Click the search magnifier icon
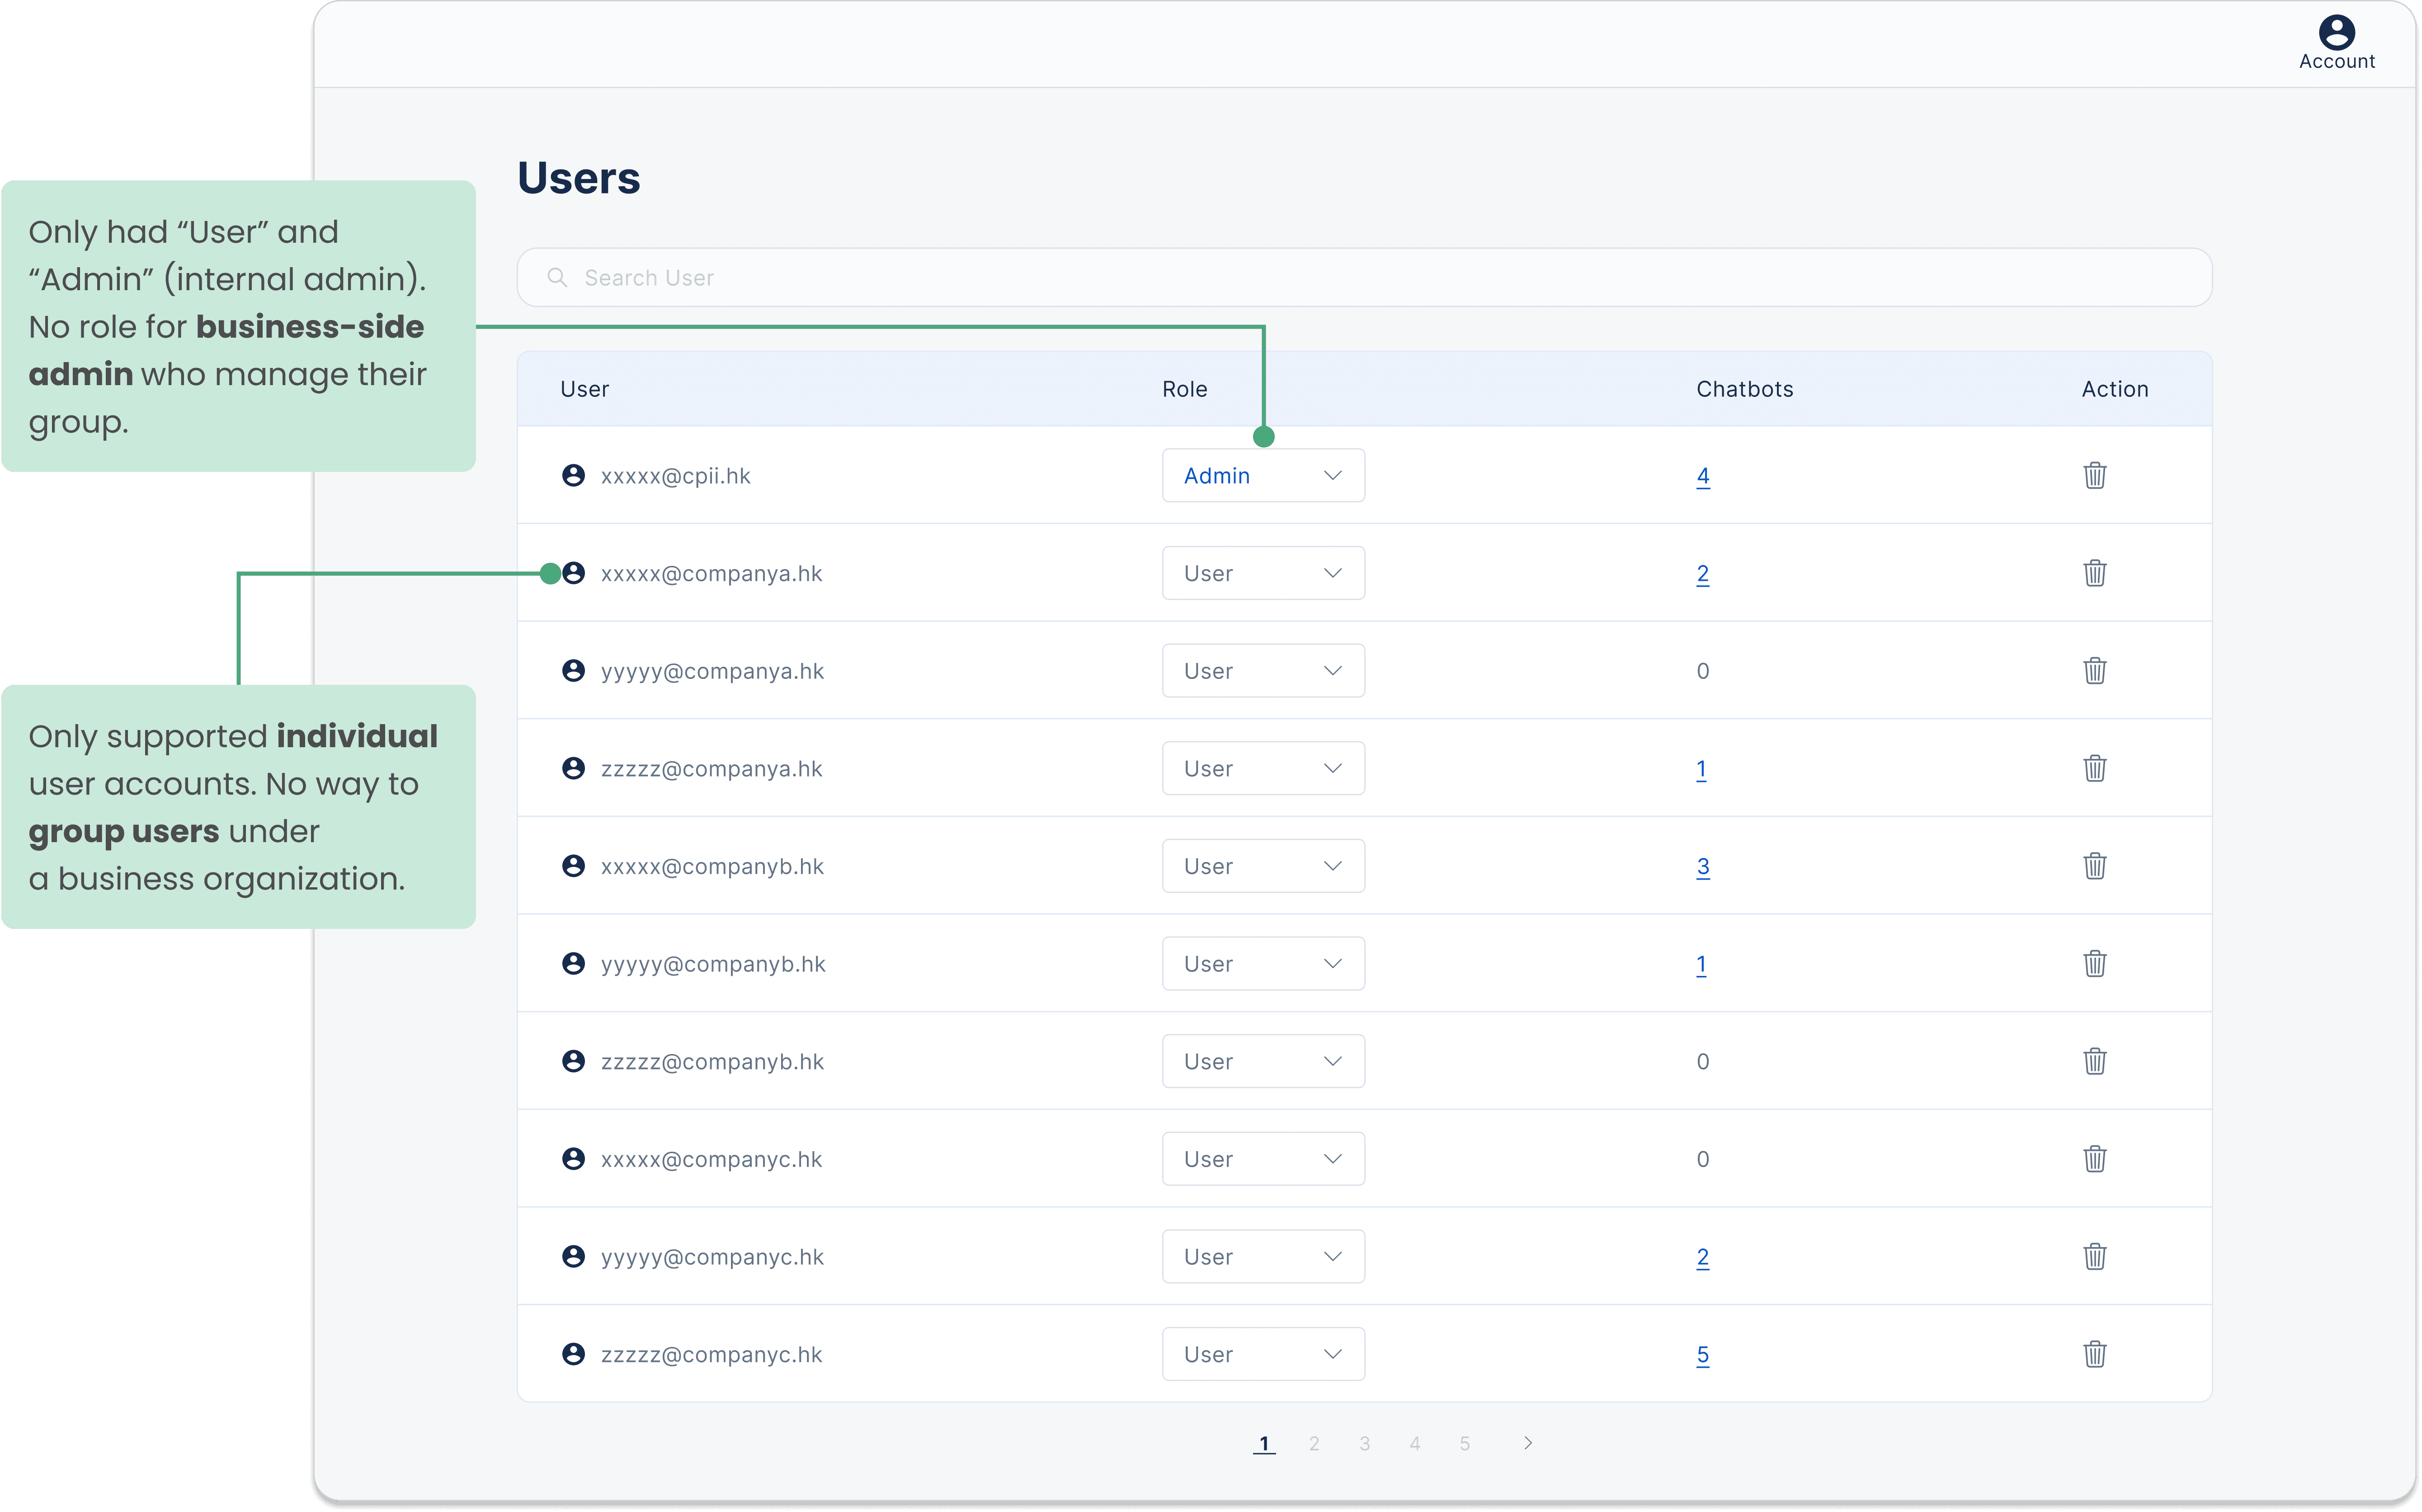 coord(557,277)
